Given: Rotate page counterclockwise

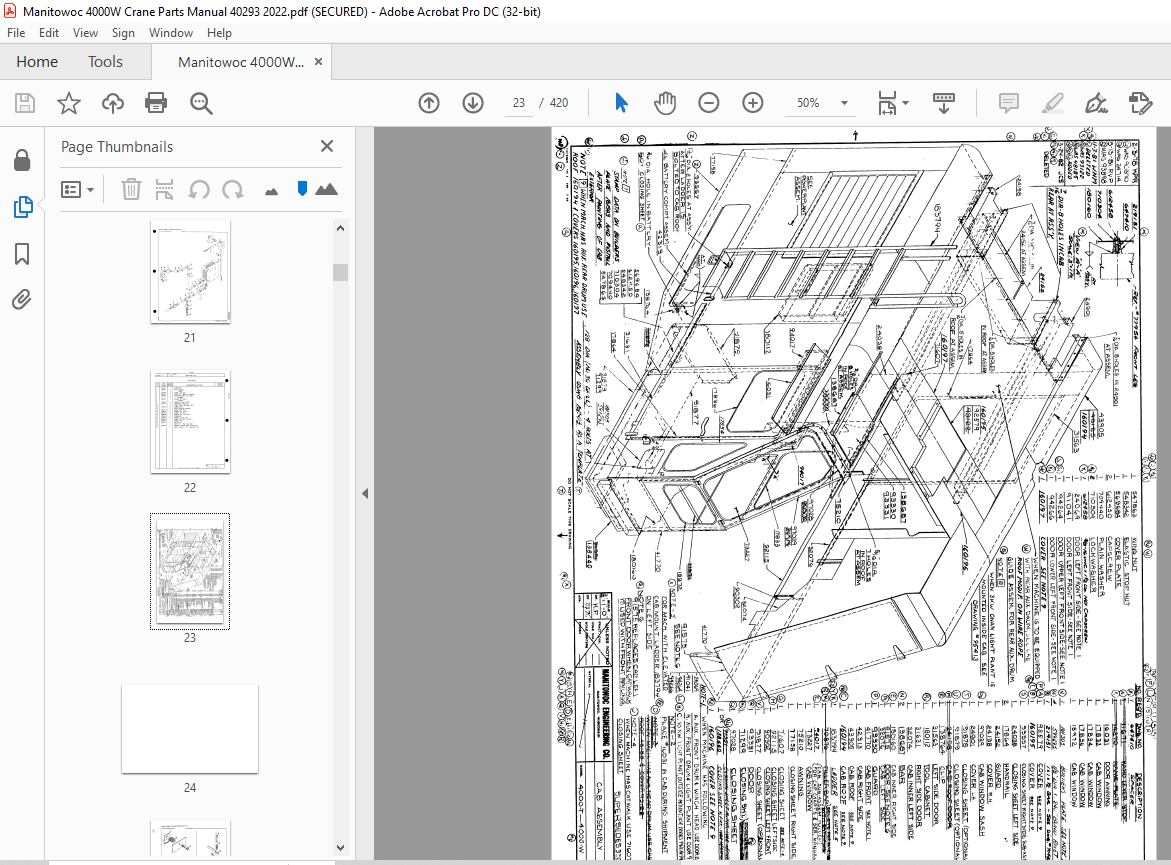Looking at the screenshot, I should pos(199,190).
